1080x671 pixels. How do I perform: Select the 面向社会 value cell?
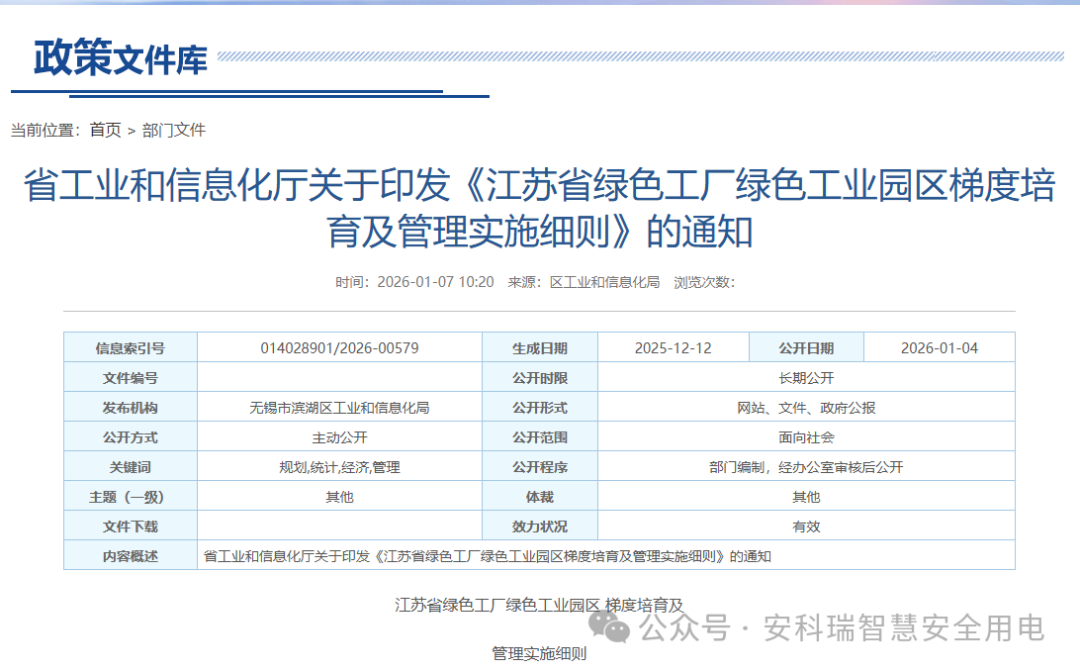point(806,437)
